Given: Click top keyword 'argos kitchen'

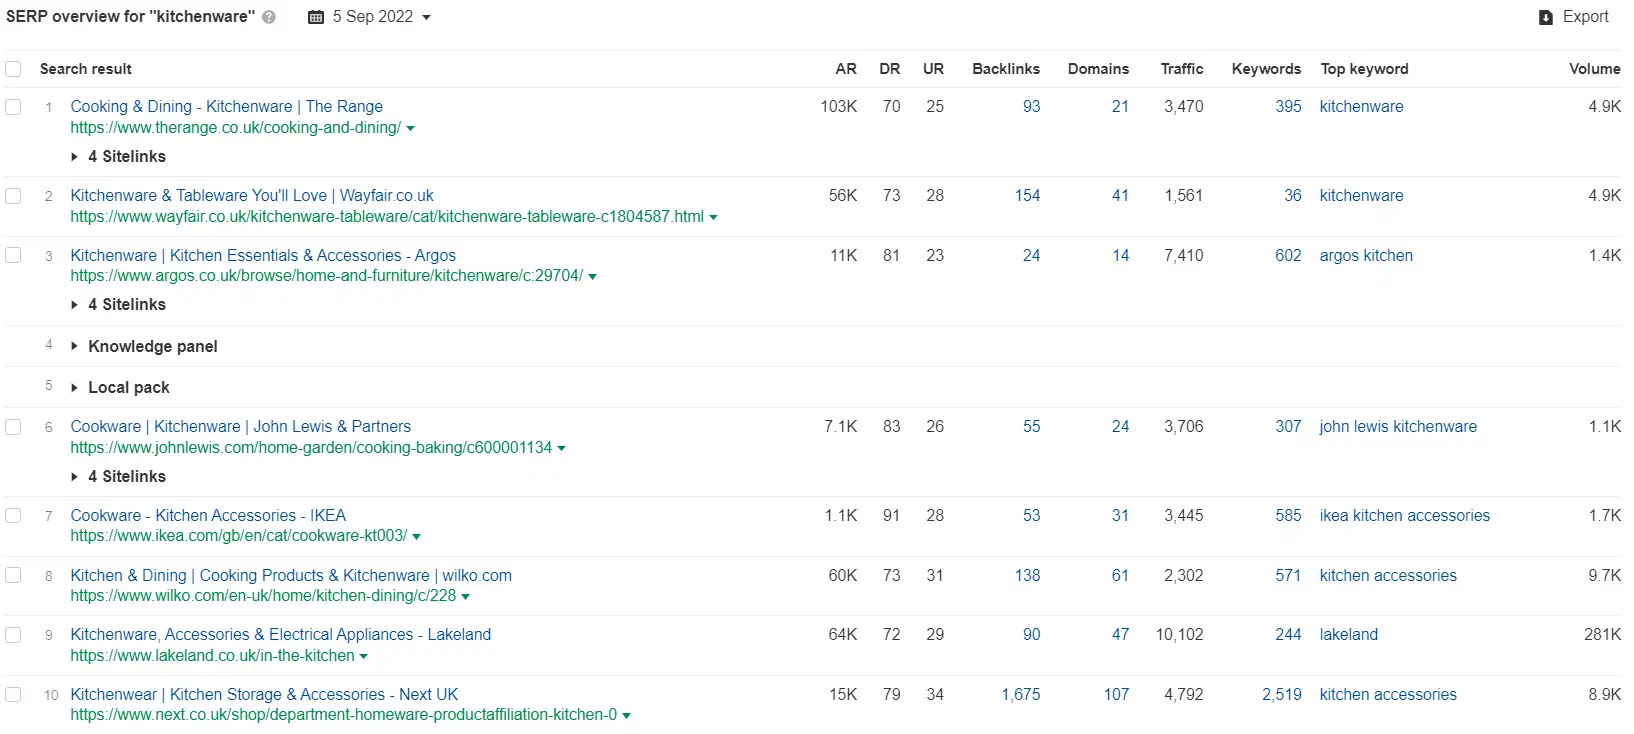Looking at the screenshot, I should 1366,256.
